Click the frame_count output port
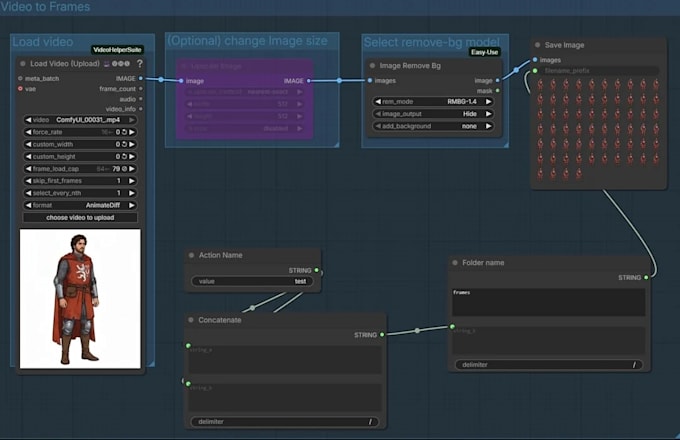The image size is (680, 440). point(141,89)
